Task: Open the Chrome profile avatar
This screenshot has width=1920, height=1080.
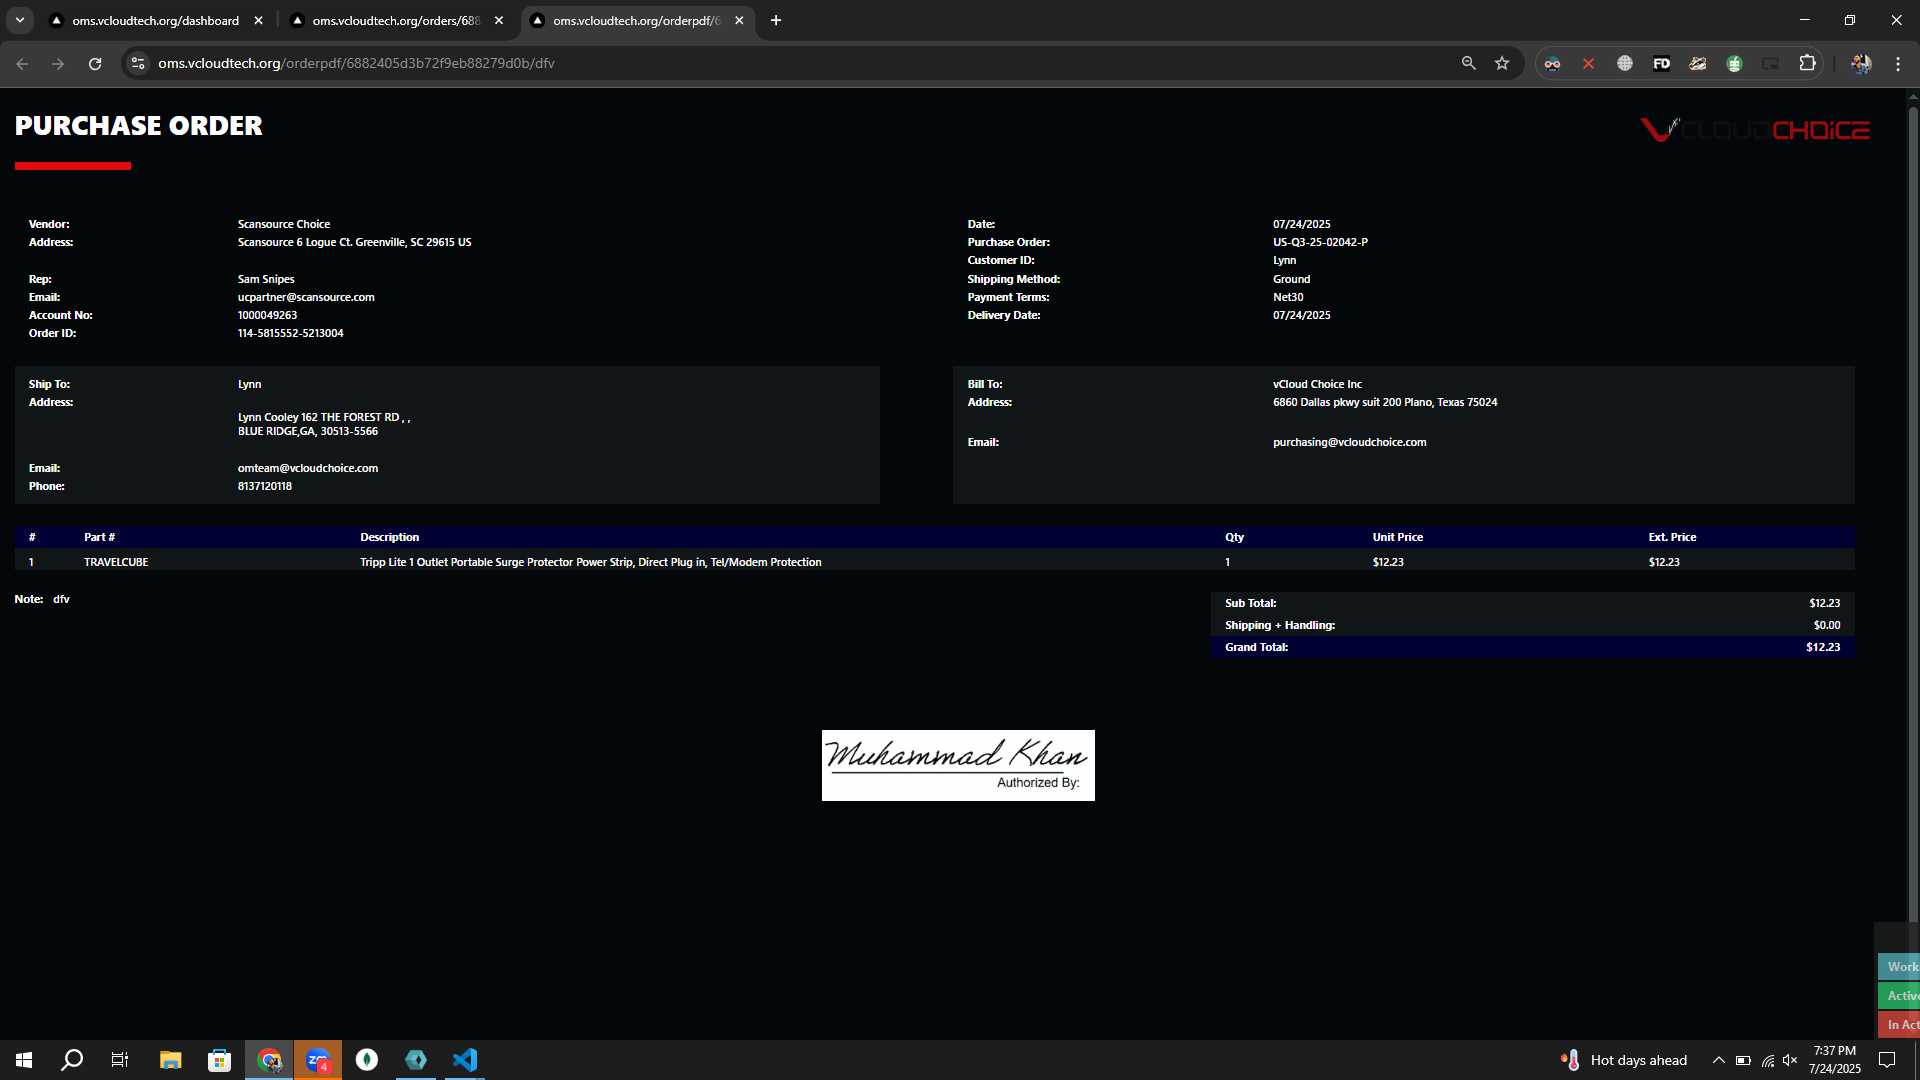Action: point(1861,63)
